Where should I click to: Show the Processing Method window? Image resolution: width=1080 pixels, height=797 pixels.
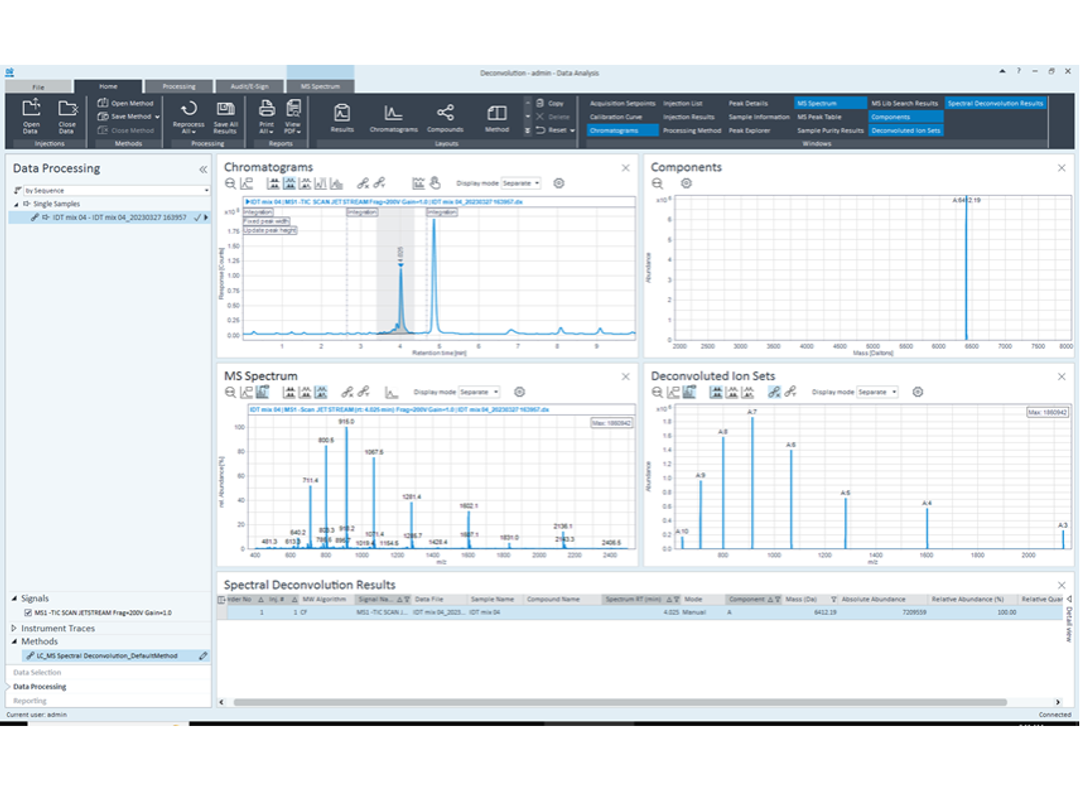tap(692, 130)
